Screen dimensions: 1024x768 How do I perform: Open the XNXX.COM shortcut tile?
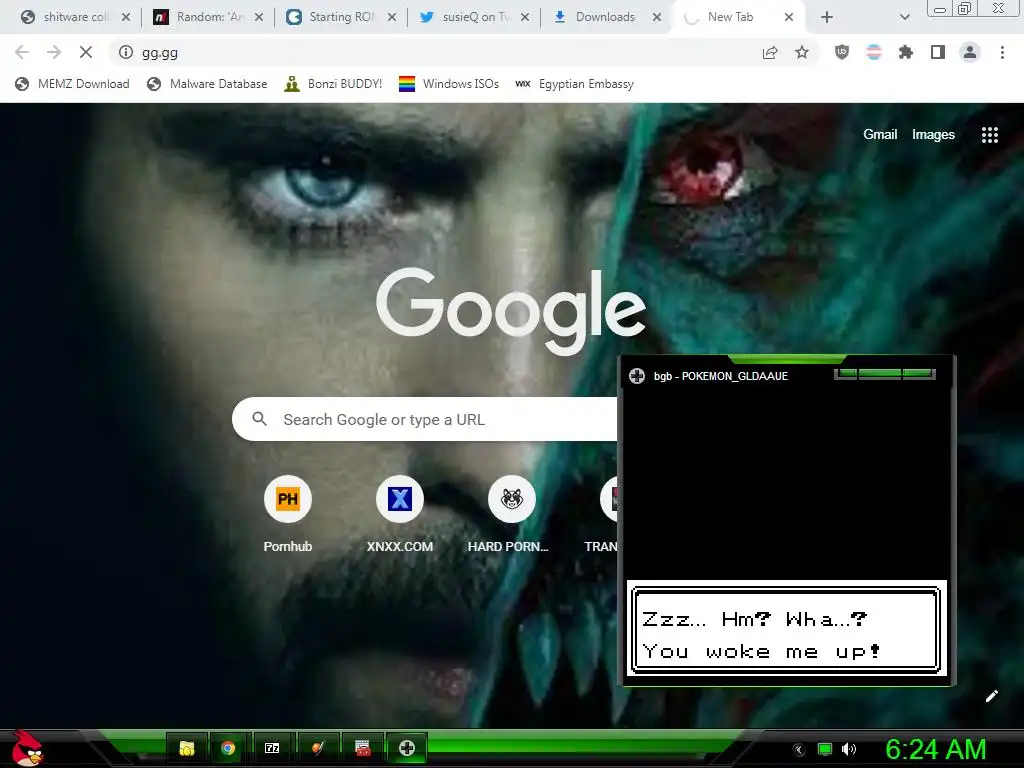tap(400, 514)
